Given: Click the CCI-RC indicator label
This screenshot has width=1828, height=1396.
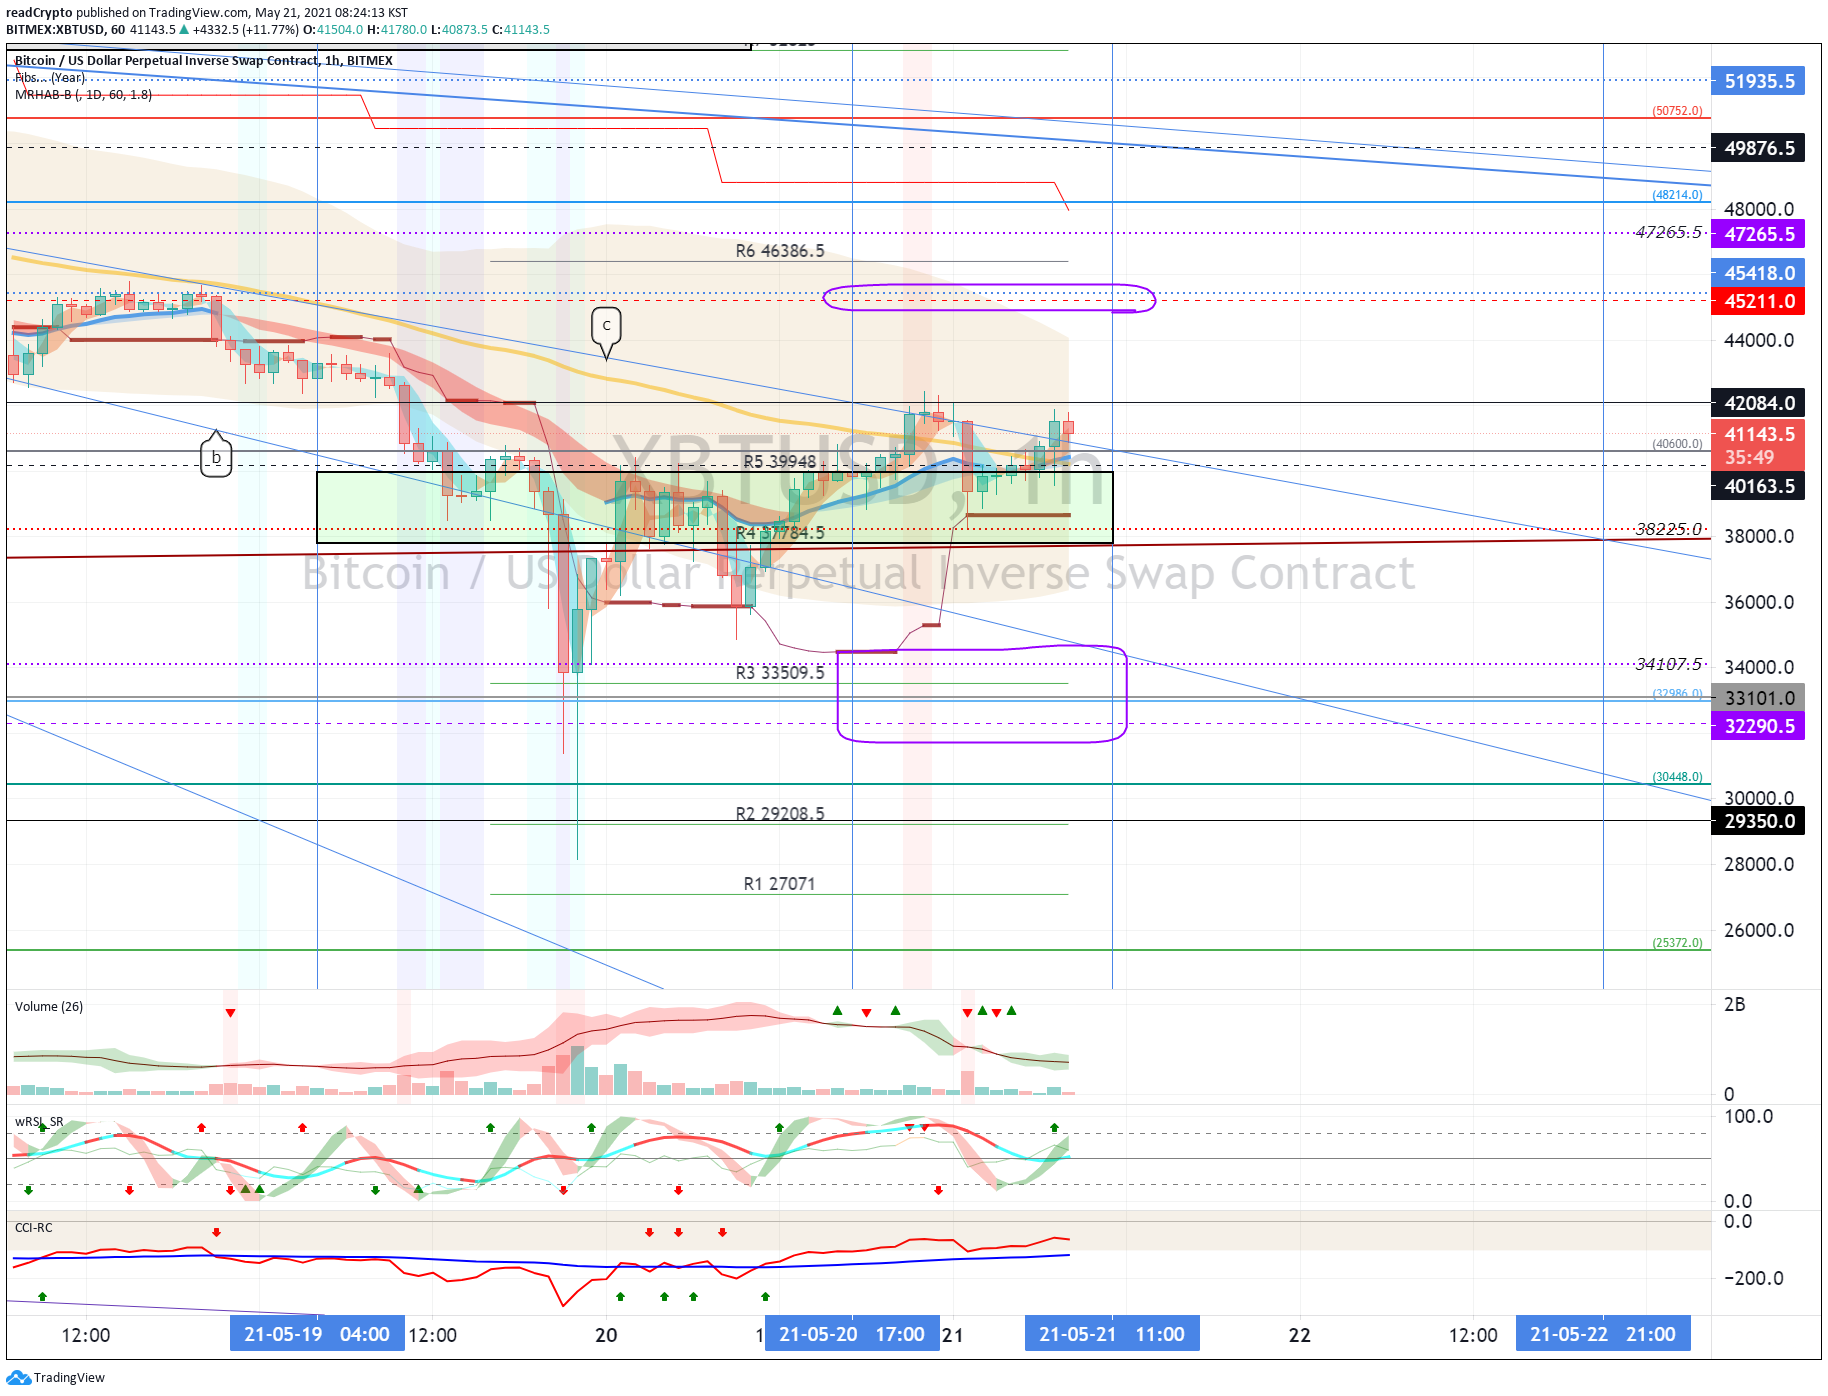Looking at the screenshot, I should [x=34, y=1227].
